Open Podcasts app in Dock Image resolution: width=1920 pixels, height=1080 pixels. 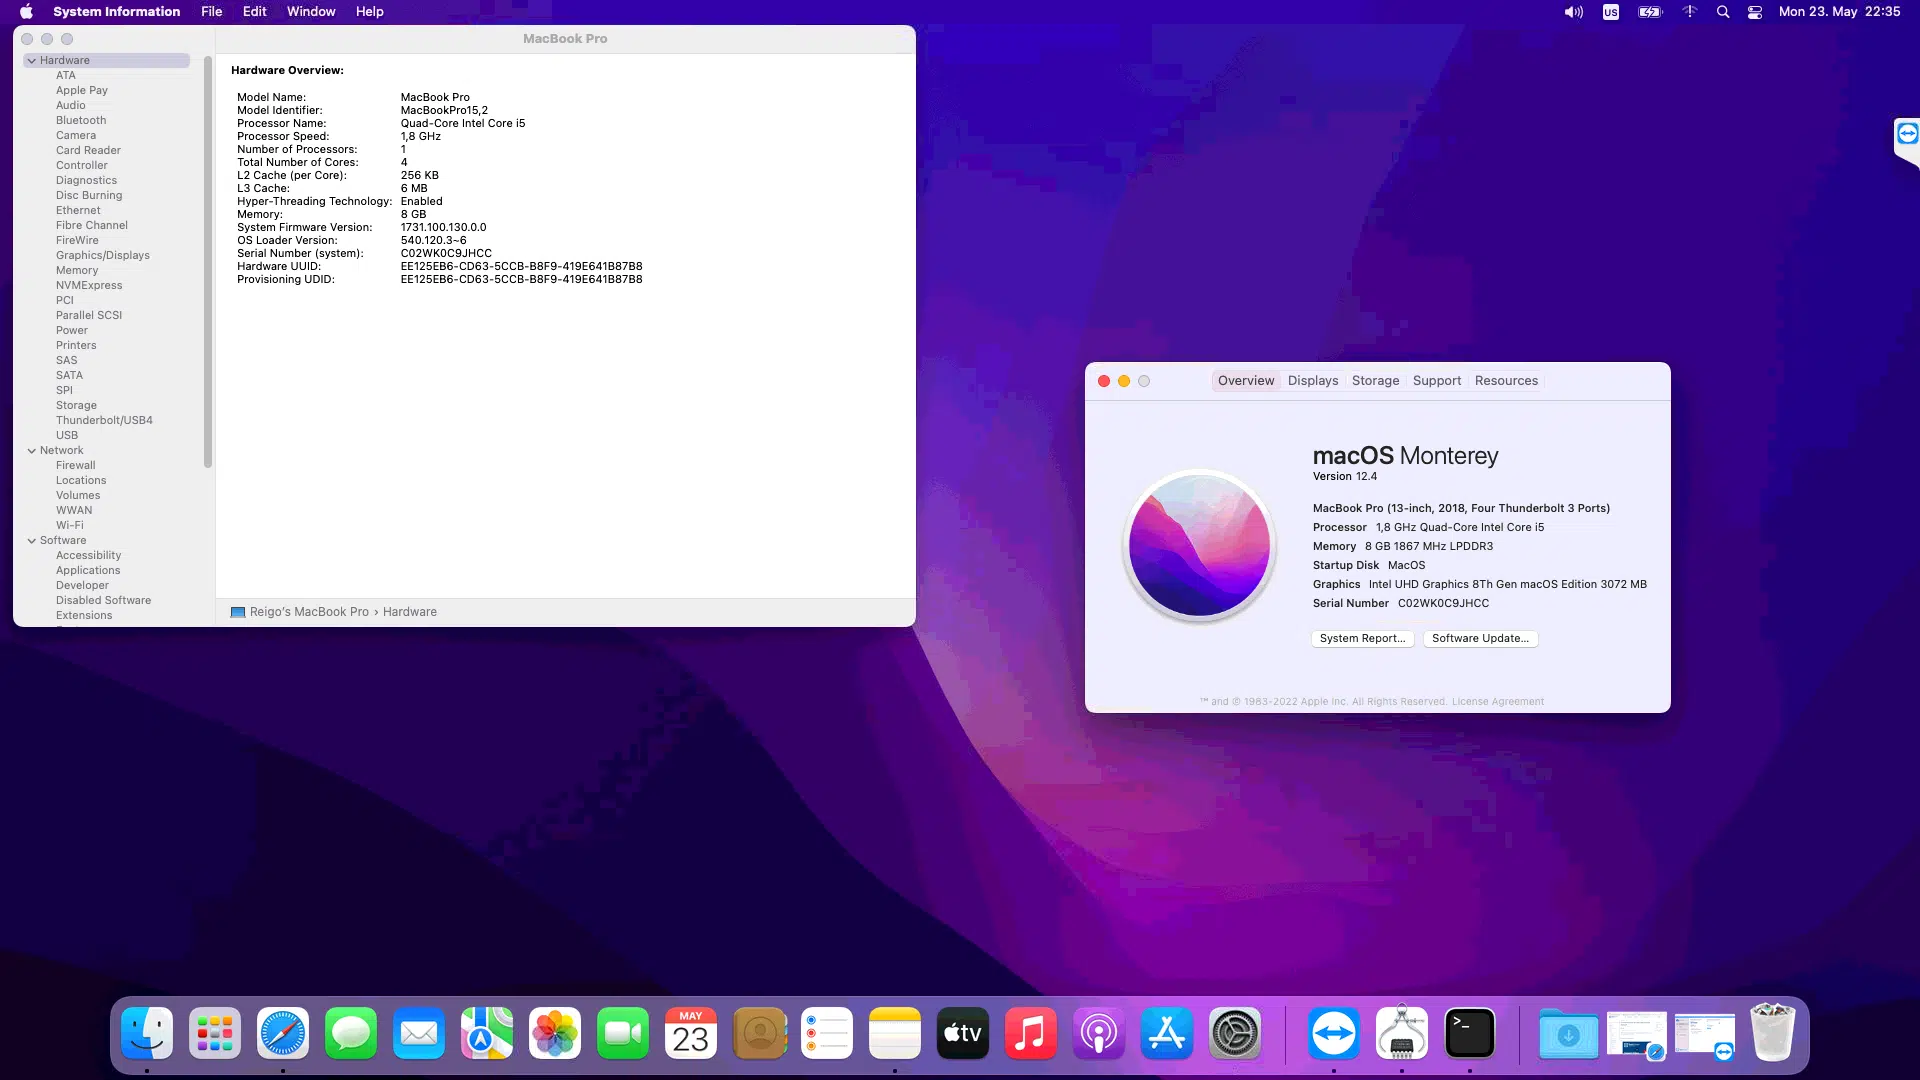1099,1033
